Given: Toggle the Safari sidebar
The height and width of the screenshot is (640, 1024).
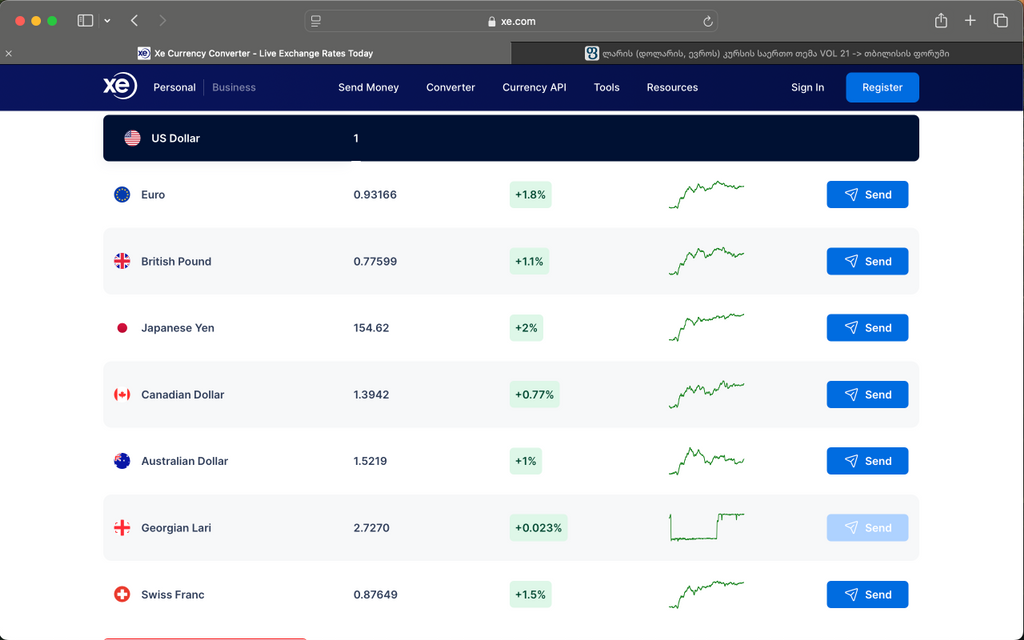Looking at the screenshot, I should 85,21.
